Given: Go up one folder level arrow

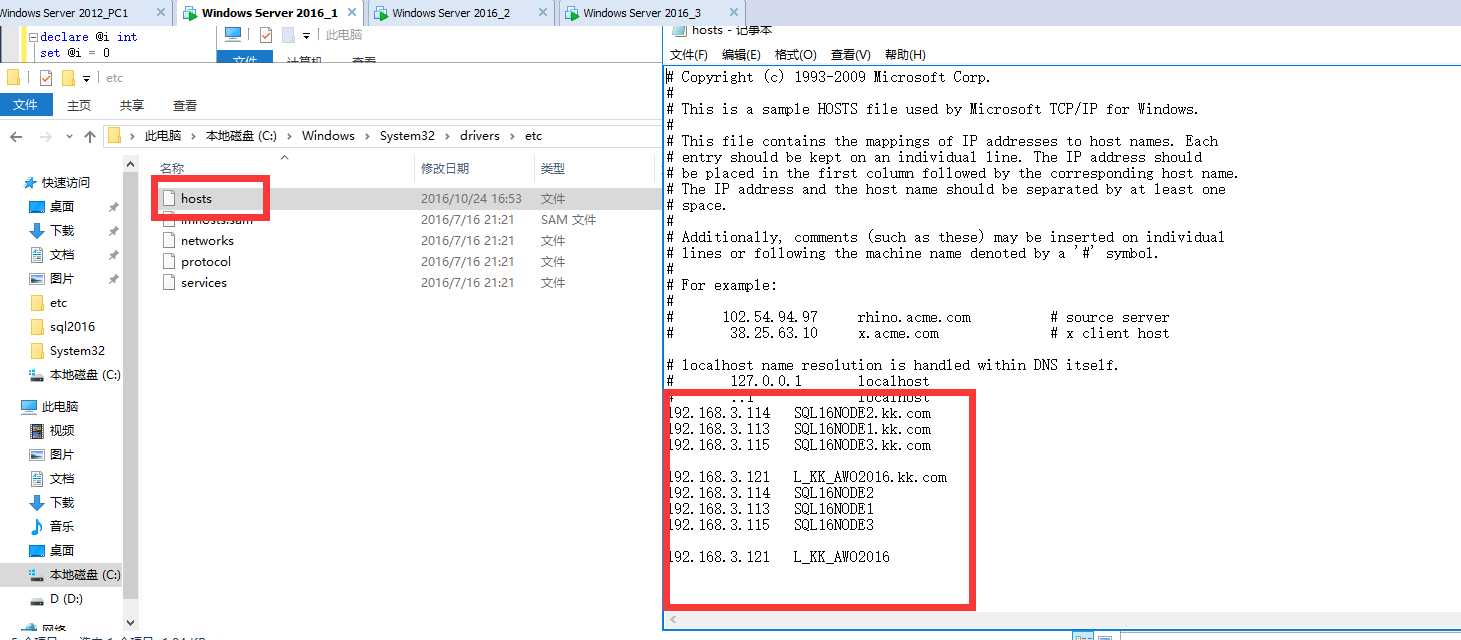Looking at the screenshot, I should click(x=90, y=136).
